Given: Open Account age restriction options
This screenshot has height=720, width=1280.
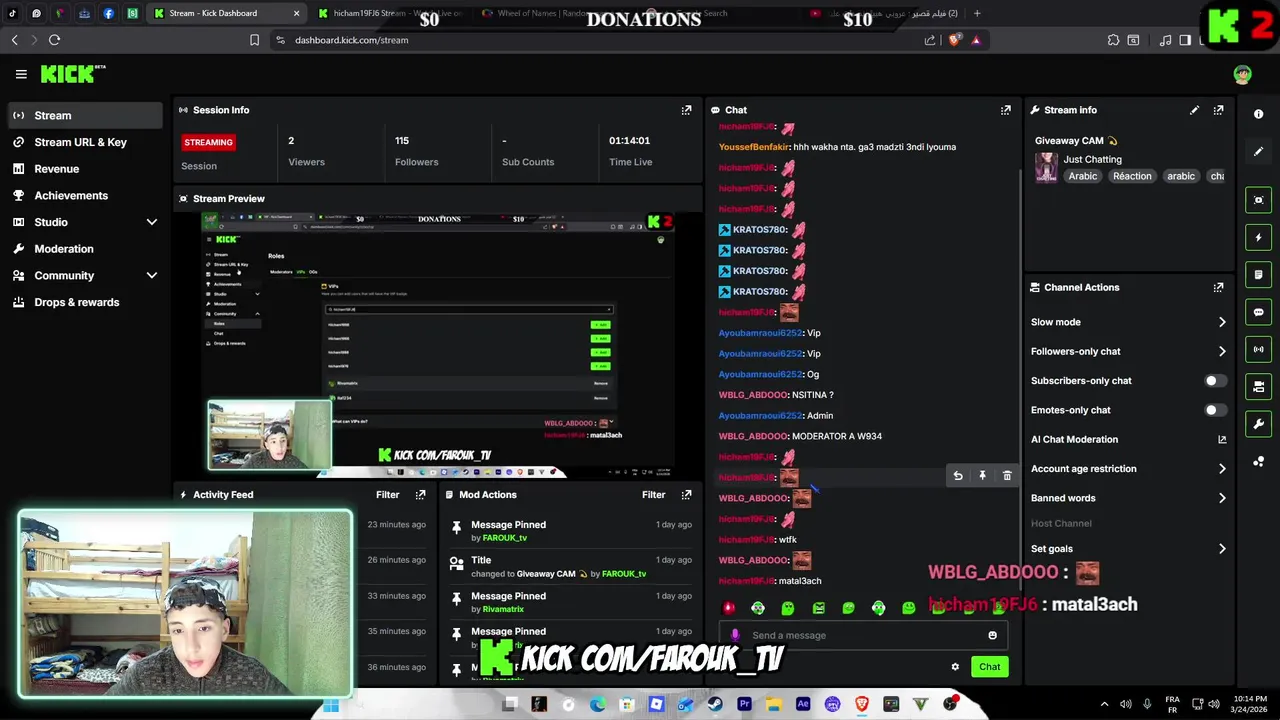Looking at the screenshot, I should (x=1128, y=468).
